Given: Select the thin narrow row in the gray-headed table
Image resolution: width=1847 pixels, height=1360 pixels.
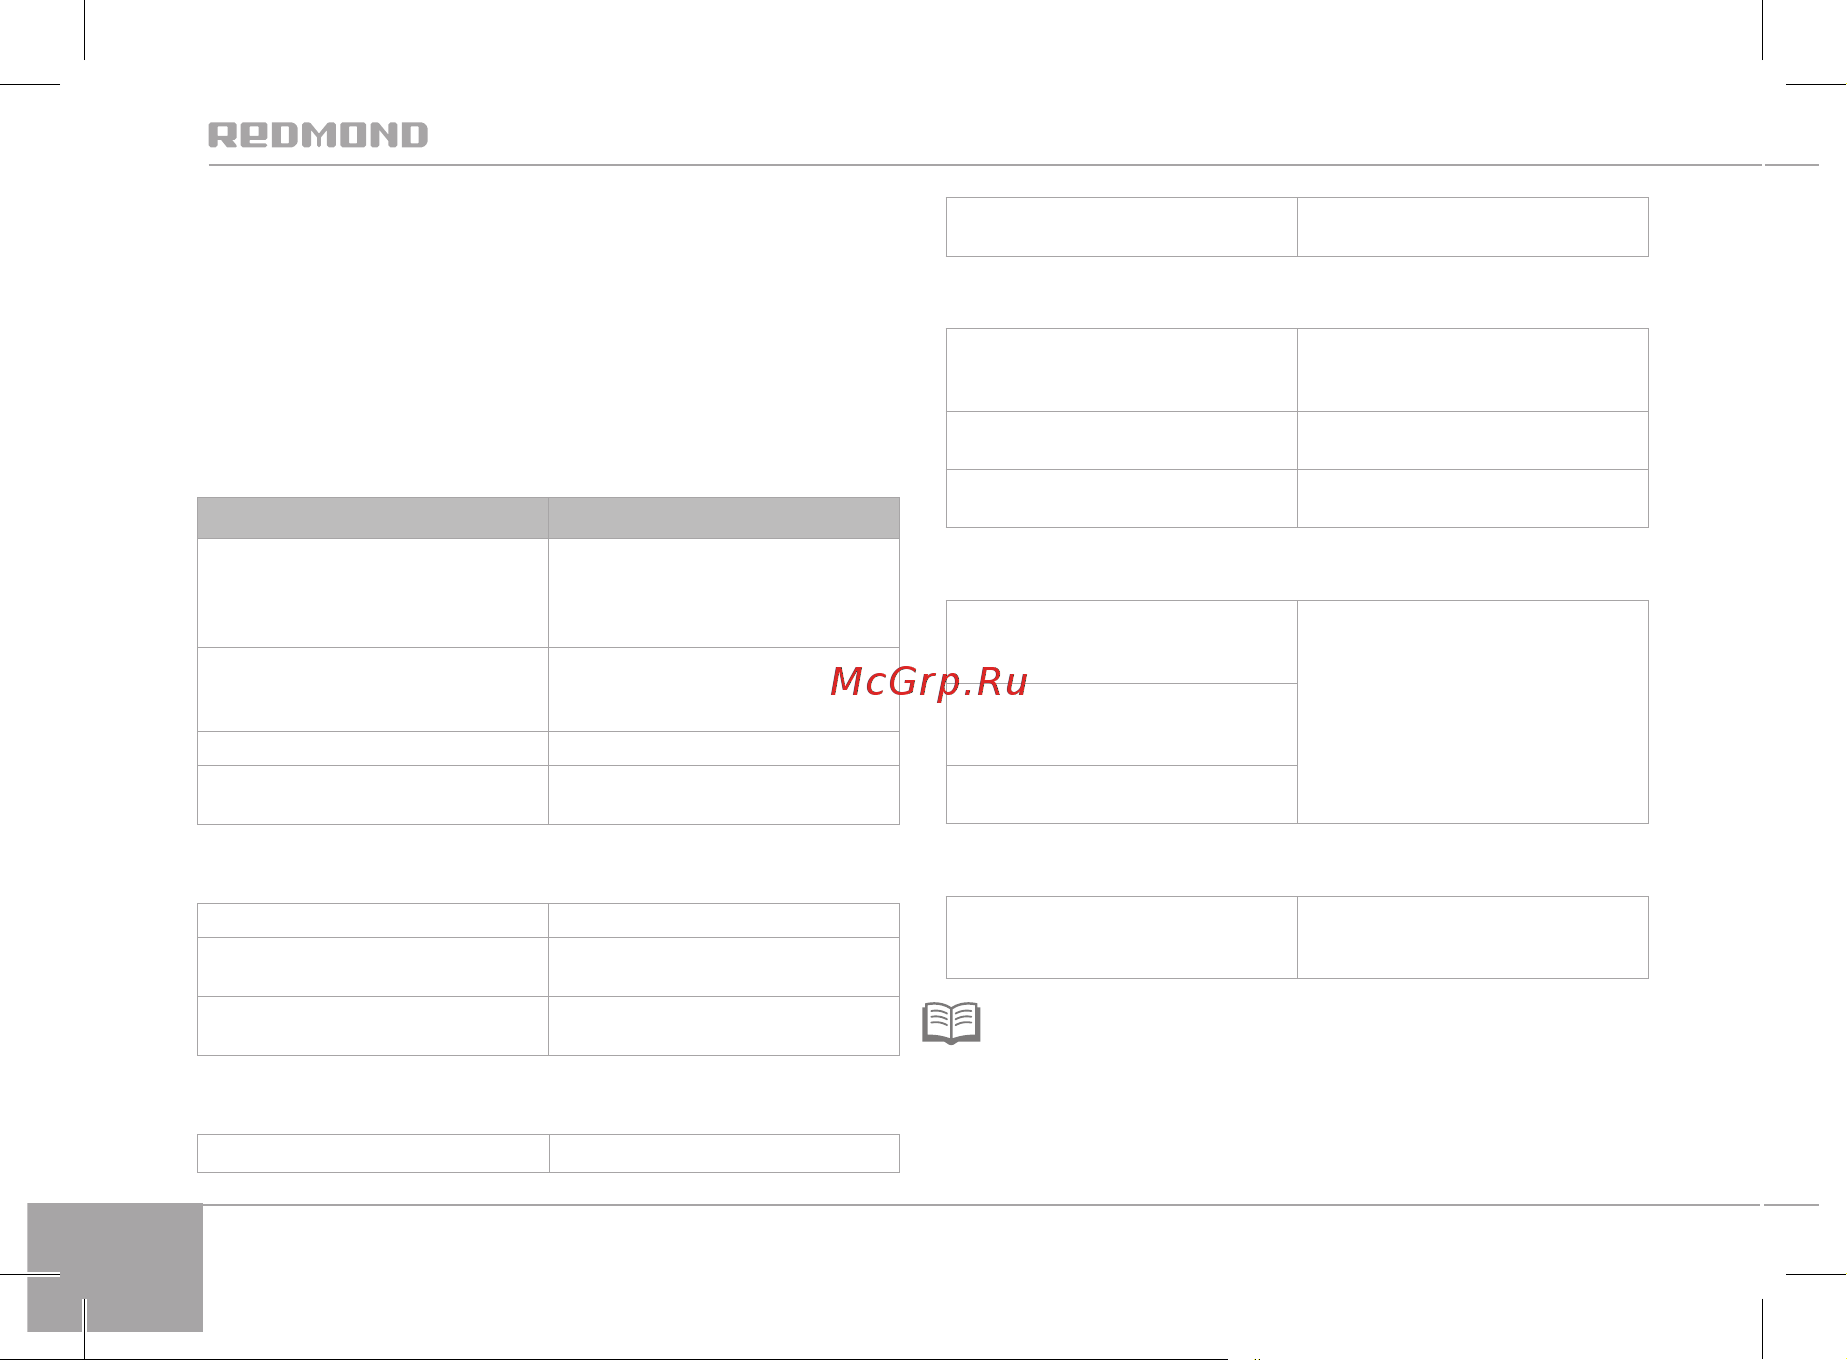Looking at the screenshot, I should (548, 749).
